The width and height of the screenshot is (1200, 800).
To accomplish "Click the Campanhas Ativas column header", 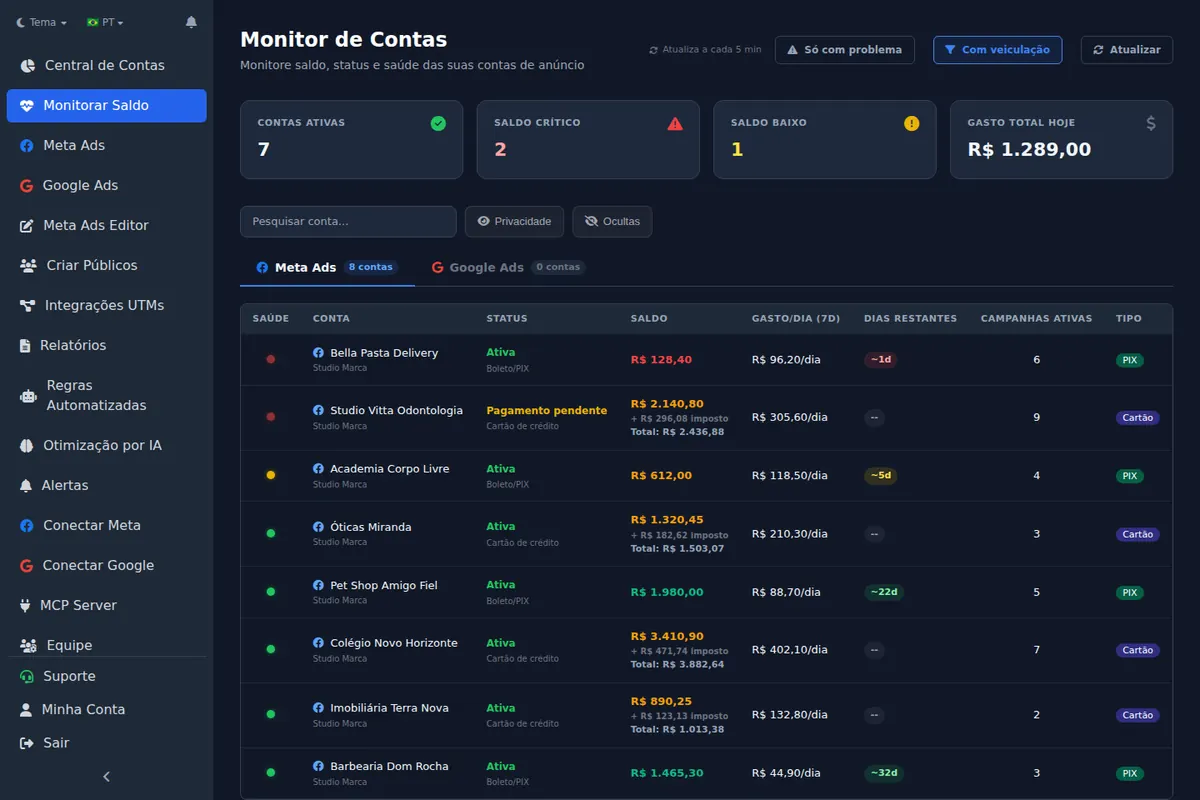I will (1036, 319).
